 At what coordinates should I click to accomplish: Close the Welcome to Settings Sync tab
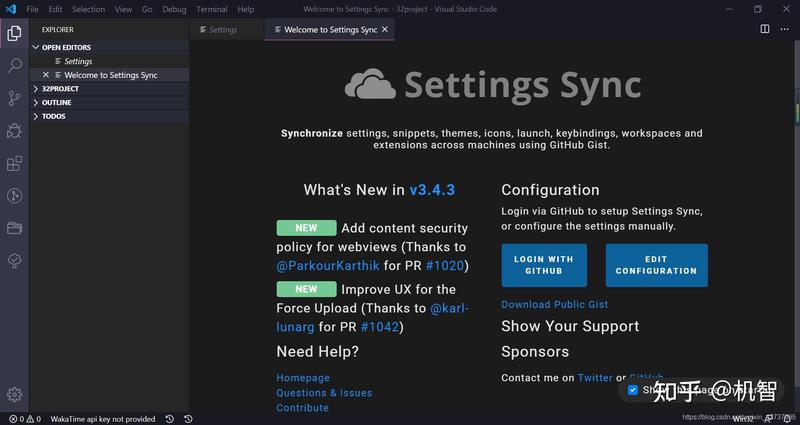point(385,30)
